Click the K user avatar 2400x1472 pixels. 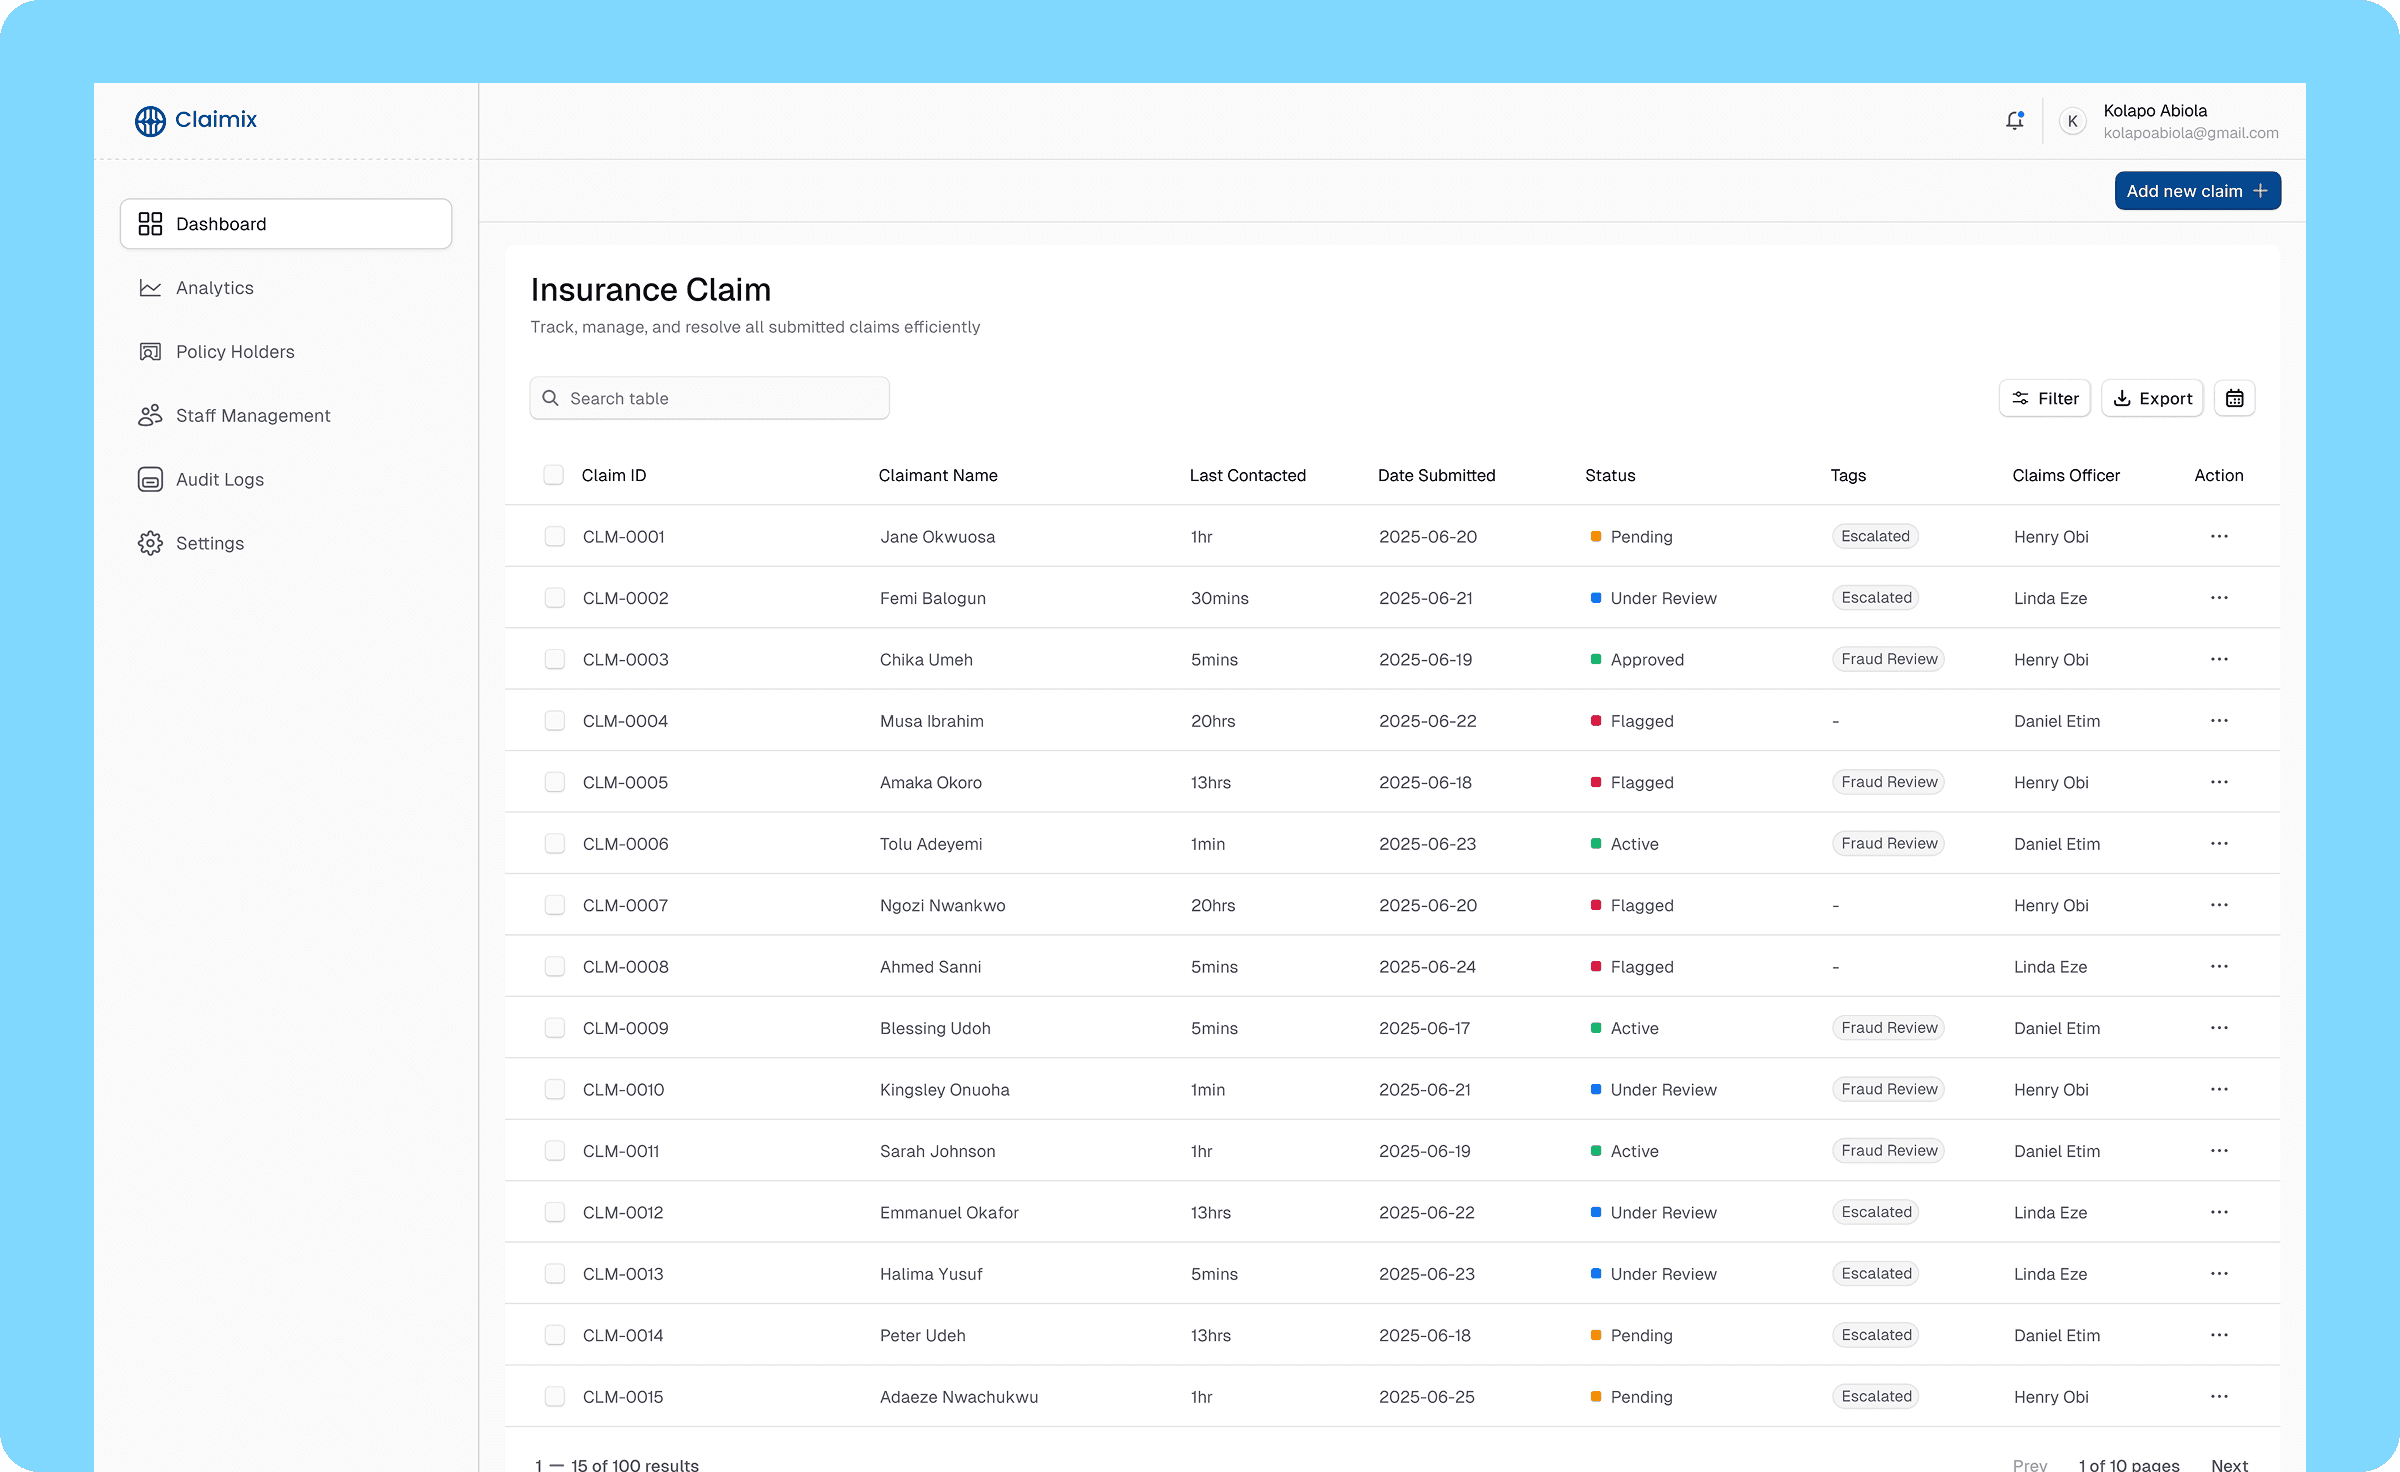pos(2072,121)
